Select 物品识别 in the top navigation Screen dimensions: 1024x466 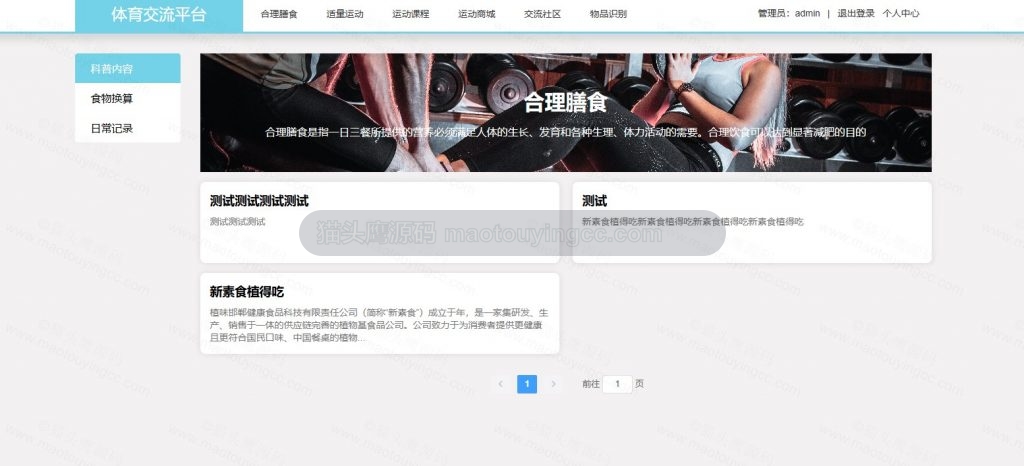608,14
